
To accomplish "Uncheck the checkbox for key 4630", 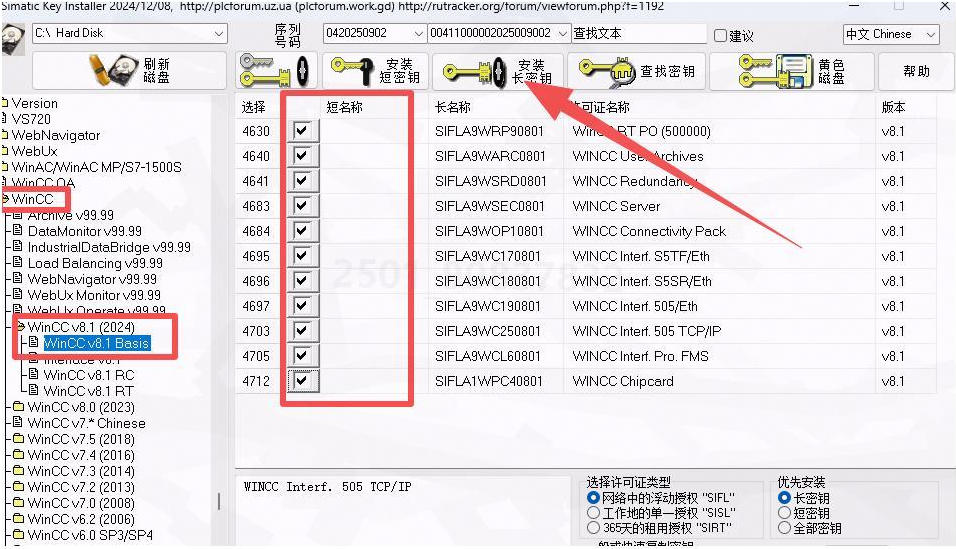I will (x=302, y=131).
